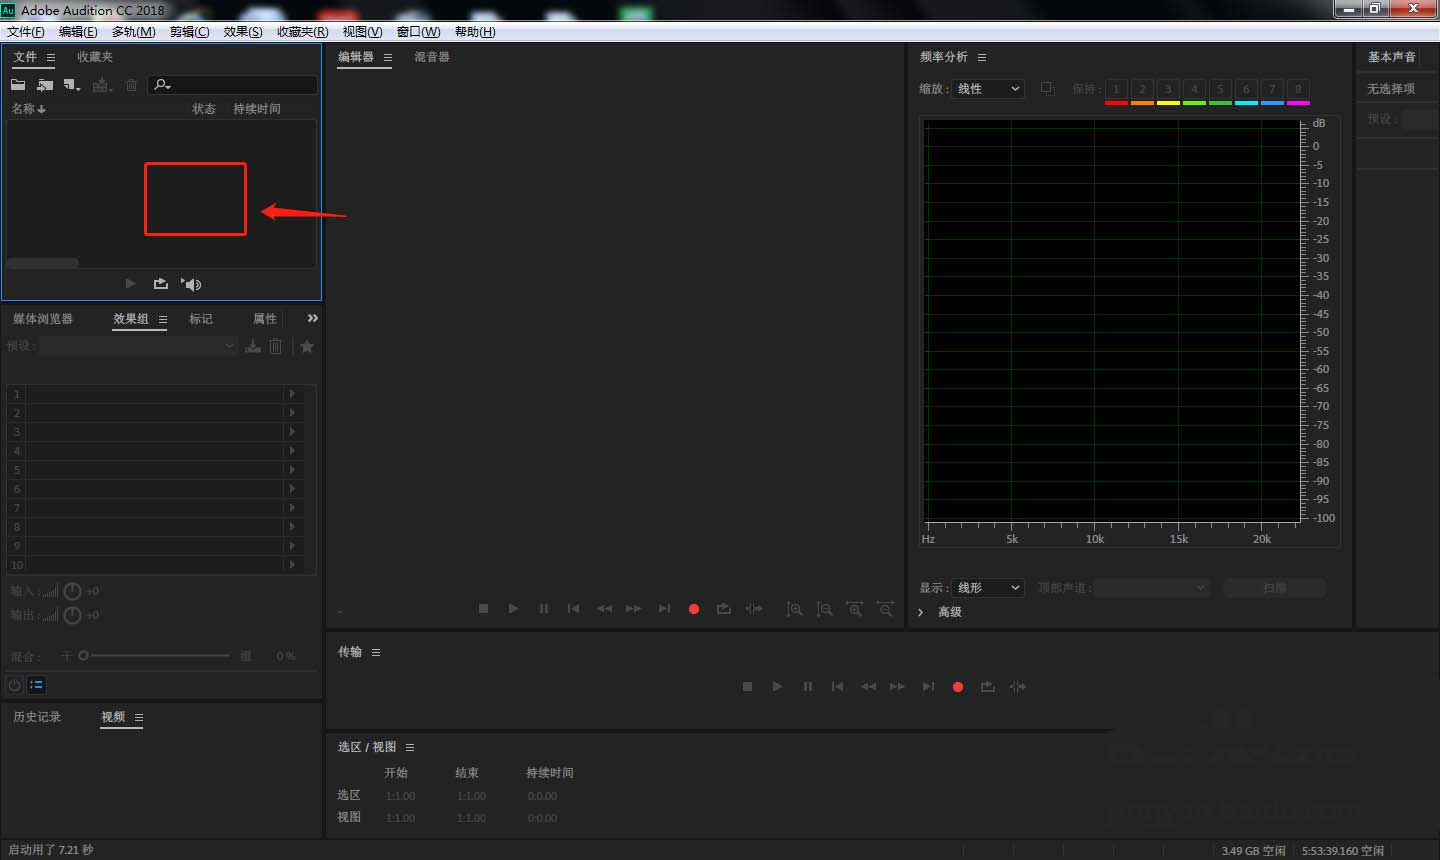Click the Import File icon in Files panel
Screen dimensions: 1440x860
[x=45, y=85]
